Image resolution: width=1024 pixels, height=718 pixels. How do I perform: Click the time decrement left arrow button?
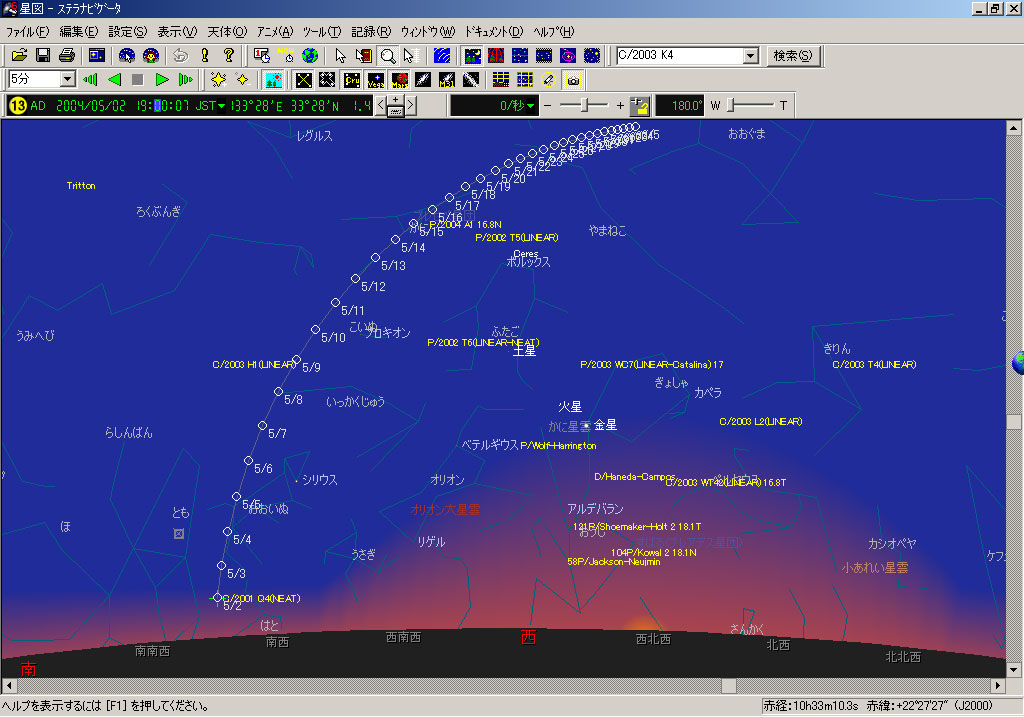point(381,105)
